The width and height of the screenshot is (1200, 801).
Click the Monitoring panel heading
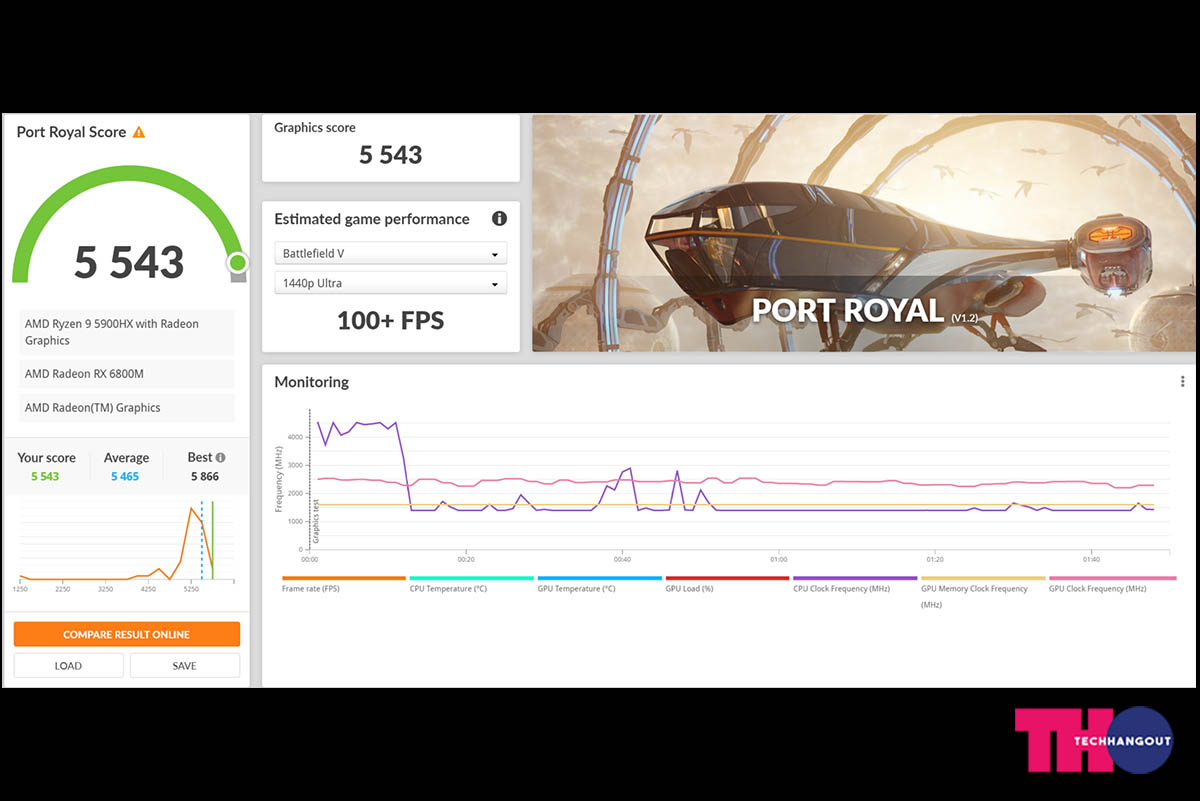click(312, 382)
